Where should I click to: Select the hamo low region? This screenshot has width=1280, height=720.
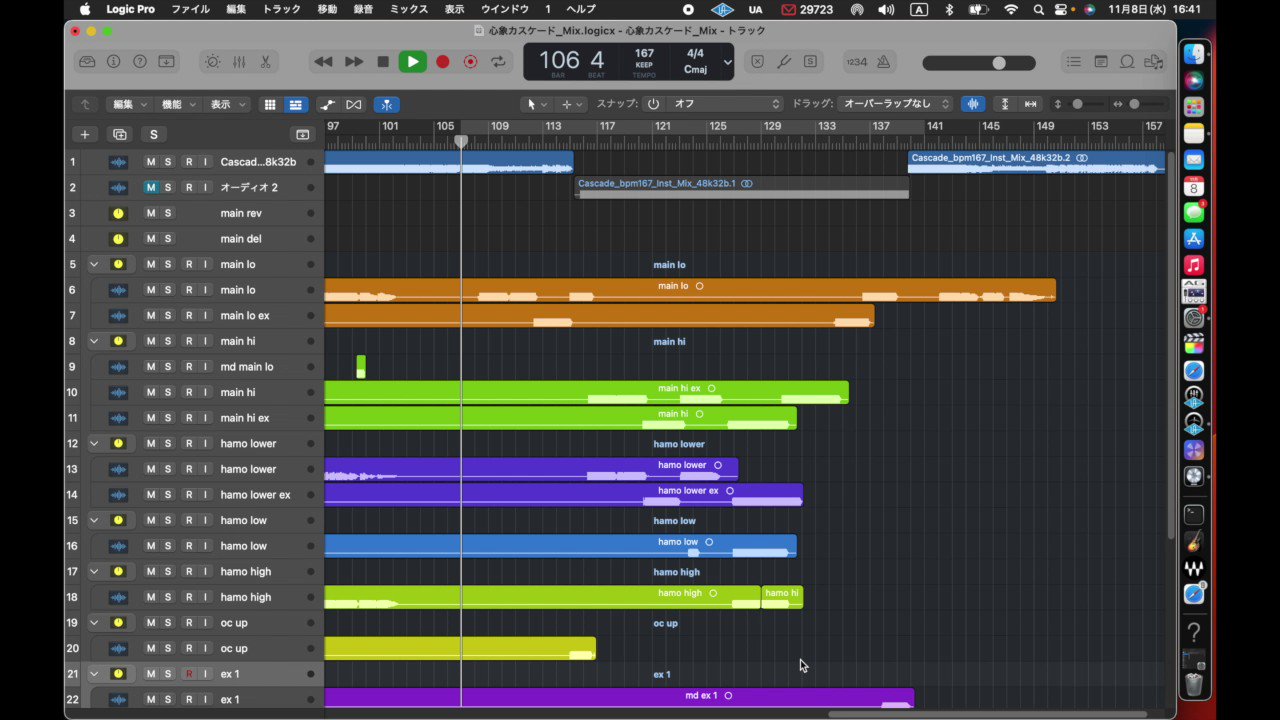(x=560, y=546)
